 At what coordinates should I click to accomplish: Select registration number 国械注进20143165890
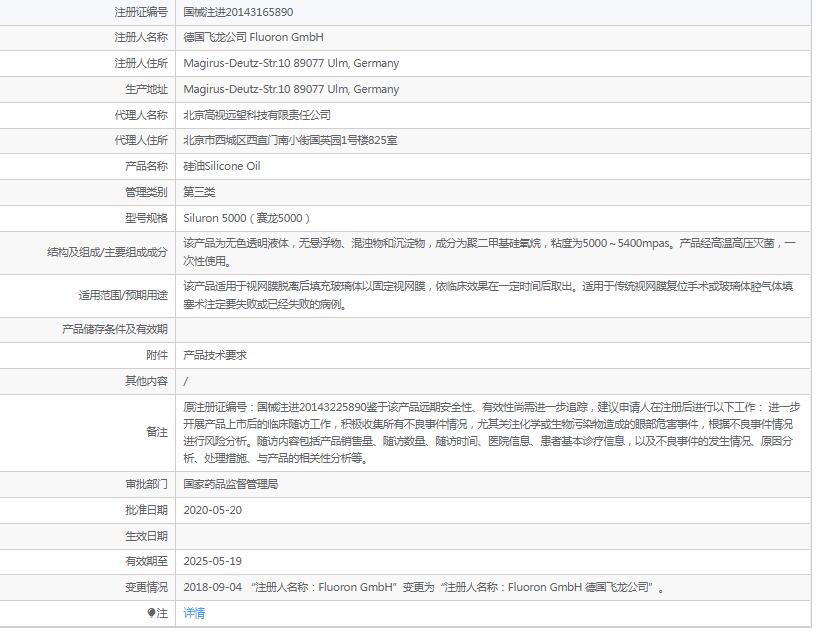click(x=238, y=12)
